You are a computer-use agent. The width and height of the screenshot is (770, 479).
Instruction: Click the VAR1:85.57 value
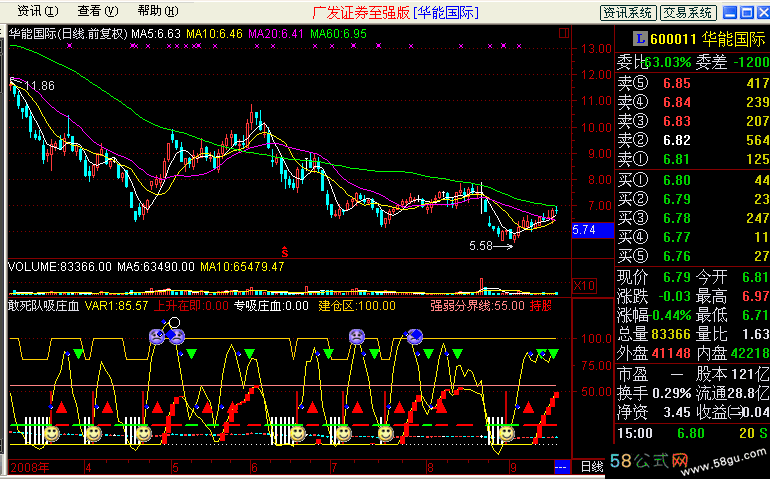pos(116,306)
